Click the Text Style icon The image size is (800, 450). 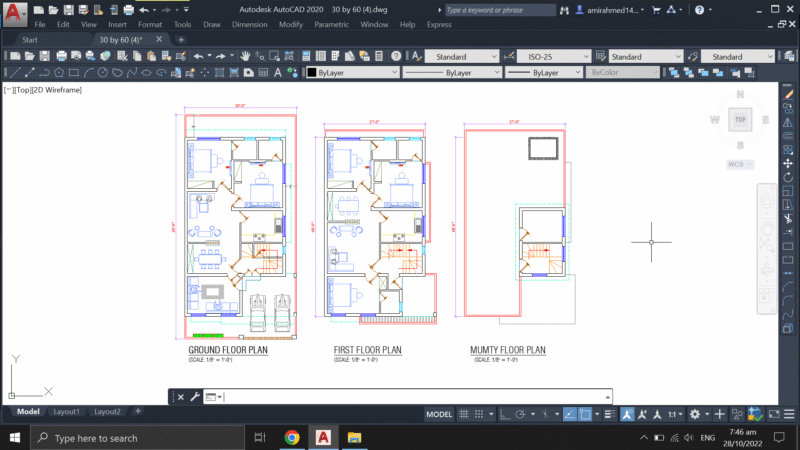tap(416, 56)
